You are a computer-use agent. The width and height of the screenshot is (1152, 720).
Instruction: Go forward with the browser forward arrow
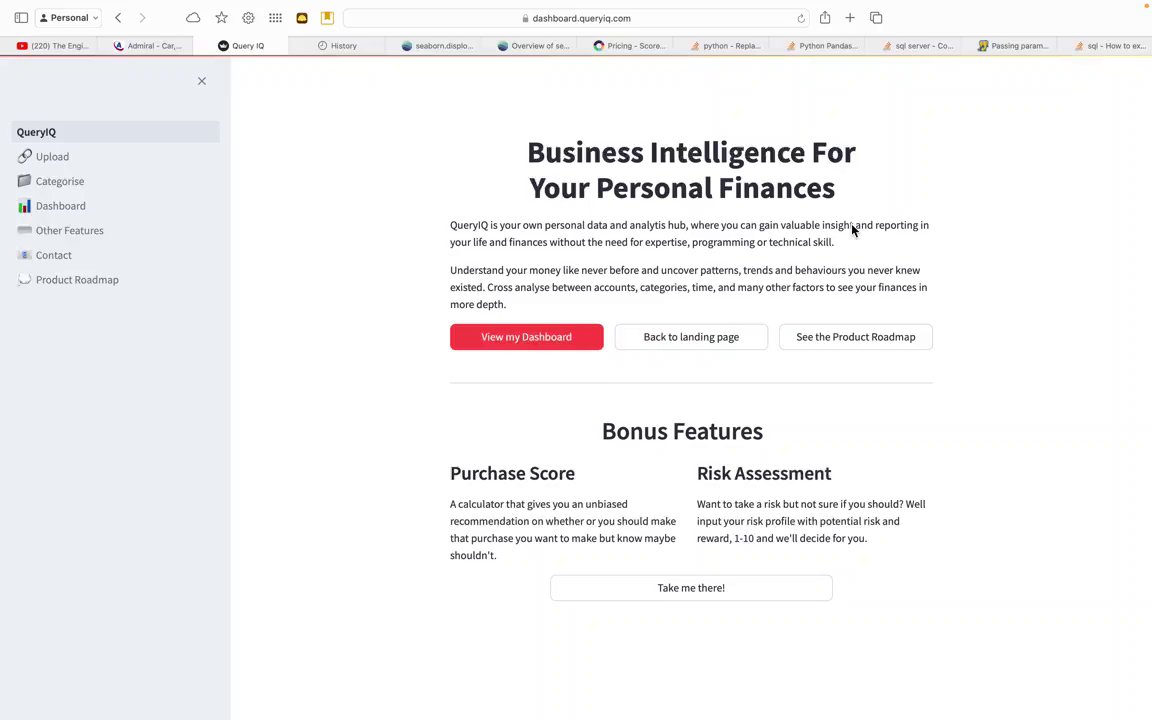(x=143, y=18)
